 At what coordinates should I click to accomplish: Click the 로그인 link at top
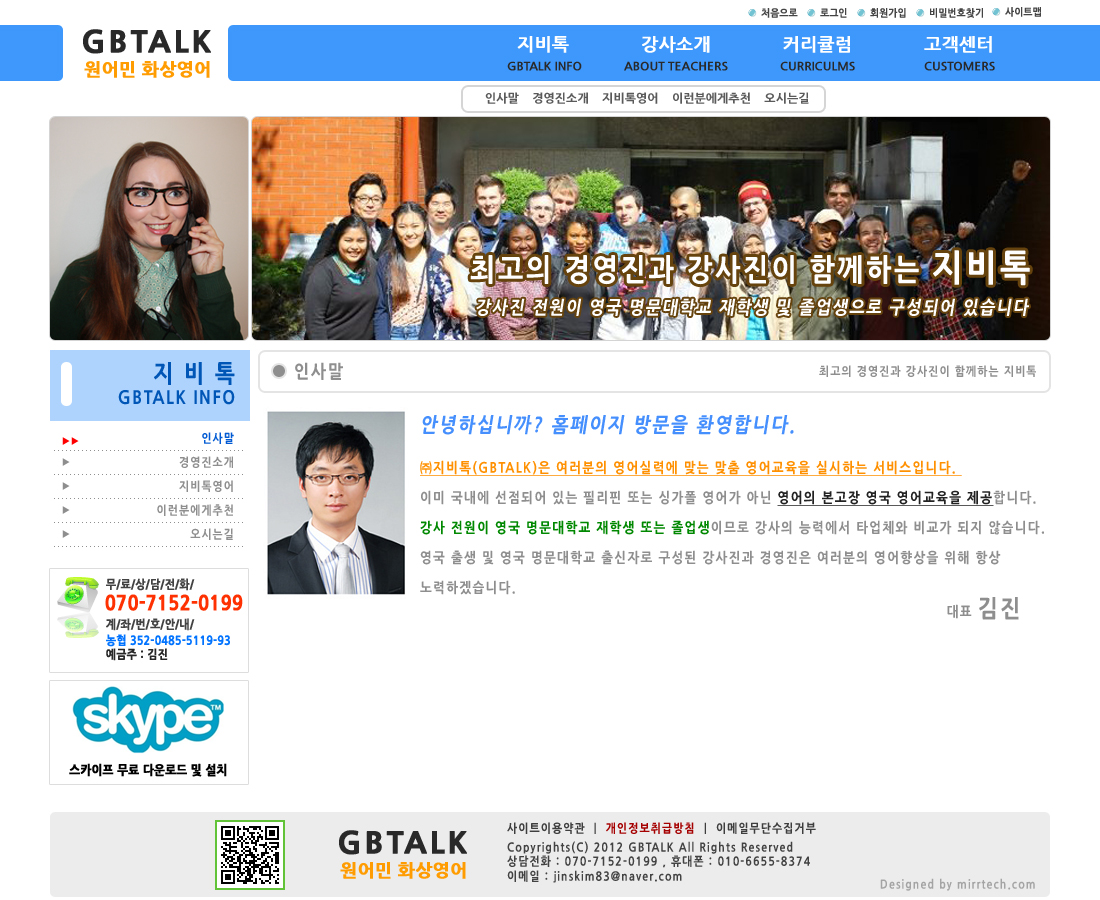(x=833, y=13)
